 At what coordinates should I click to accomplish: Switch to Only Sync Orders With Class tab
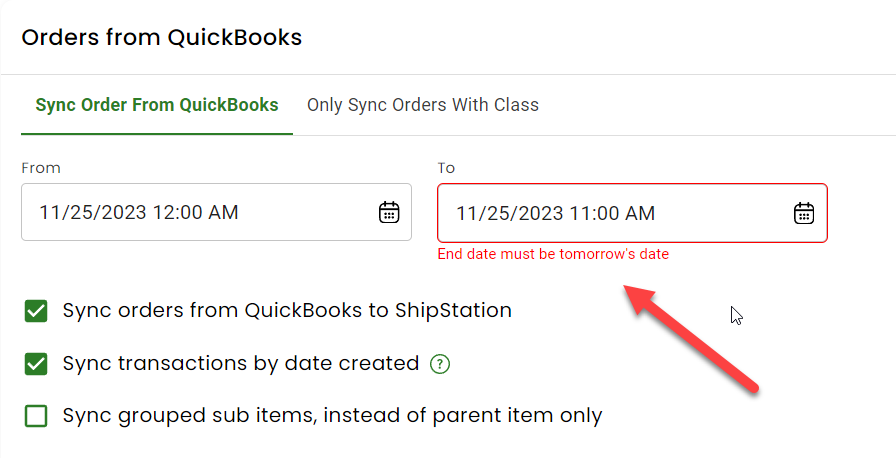423,105
